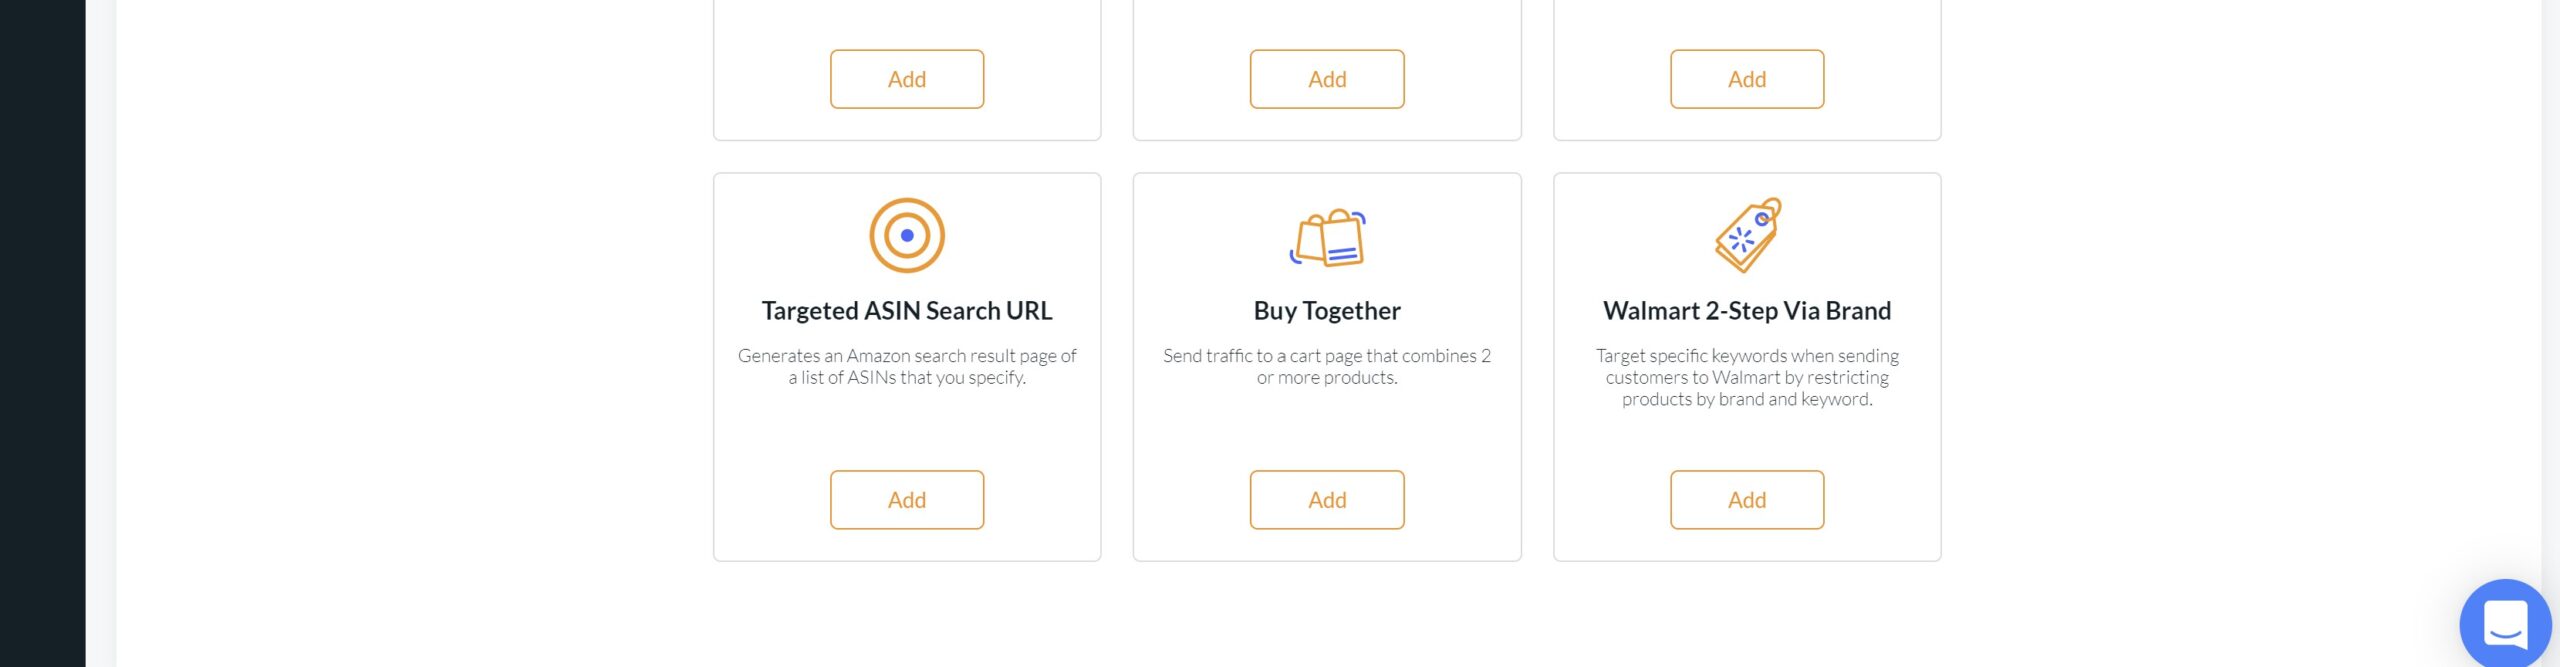Click the Buy Together heading
This screenshot has width=2560, height=667.
click(x=1326, y=311)
